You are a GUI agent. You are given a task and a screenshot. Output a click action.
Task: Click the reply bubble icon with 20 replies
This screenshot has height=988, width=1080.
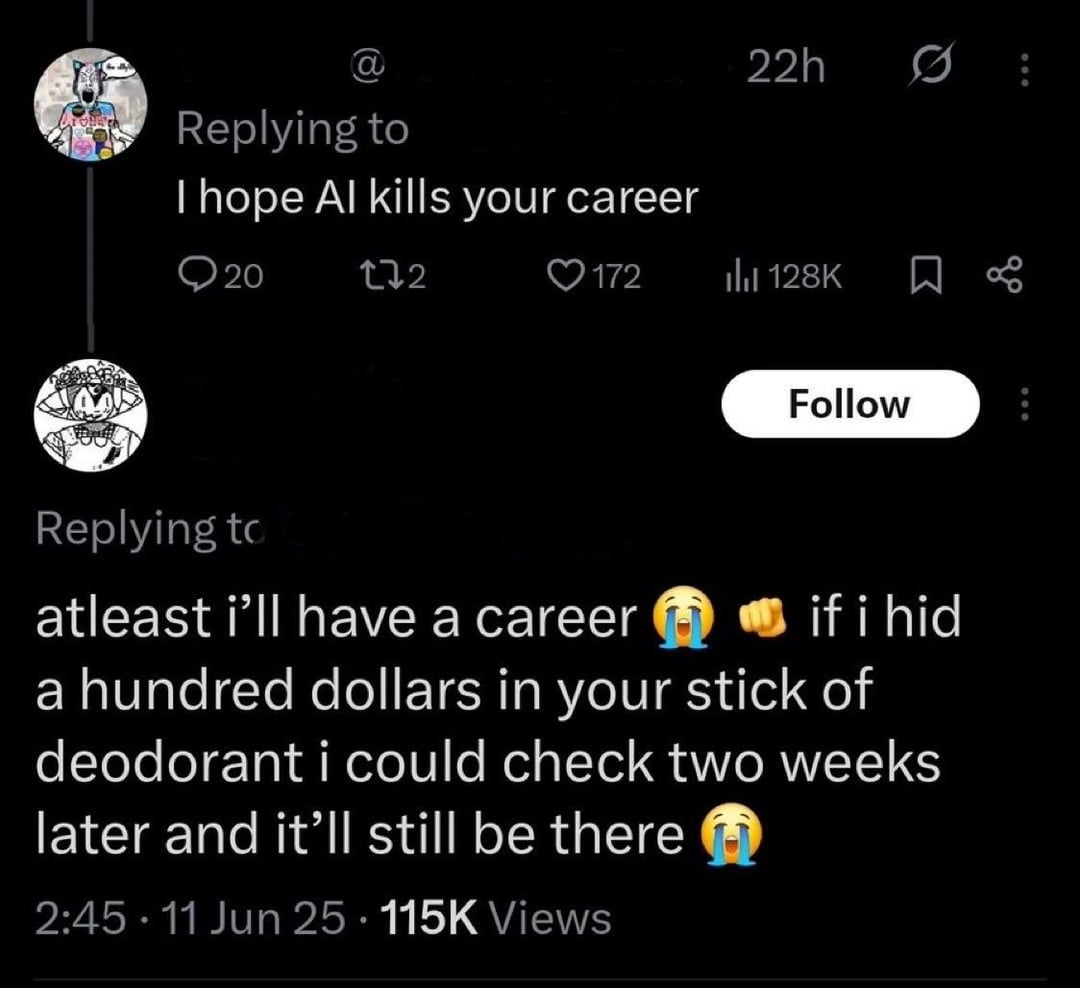(x=190, y=274)
